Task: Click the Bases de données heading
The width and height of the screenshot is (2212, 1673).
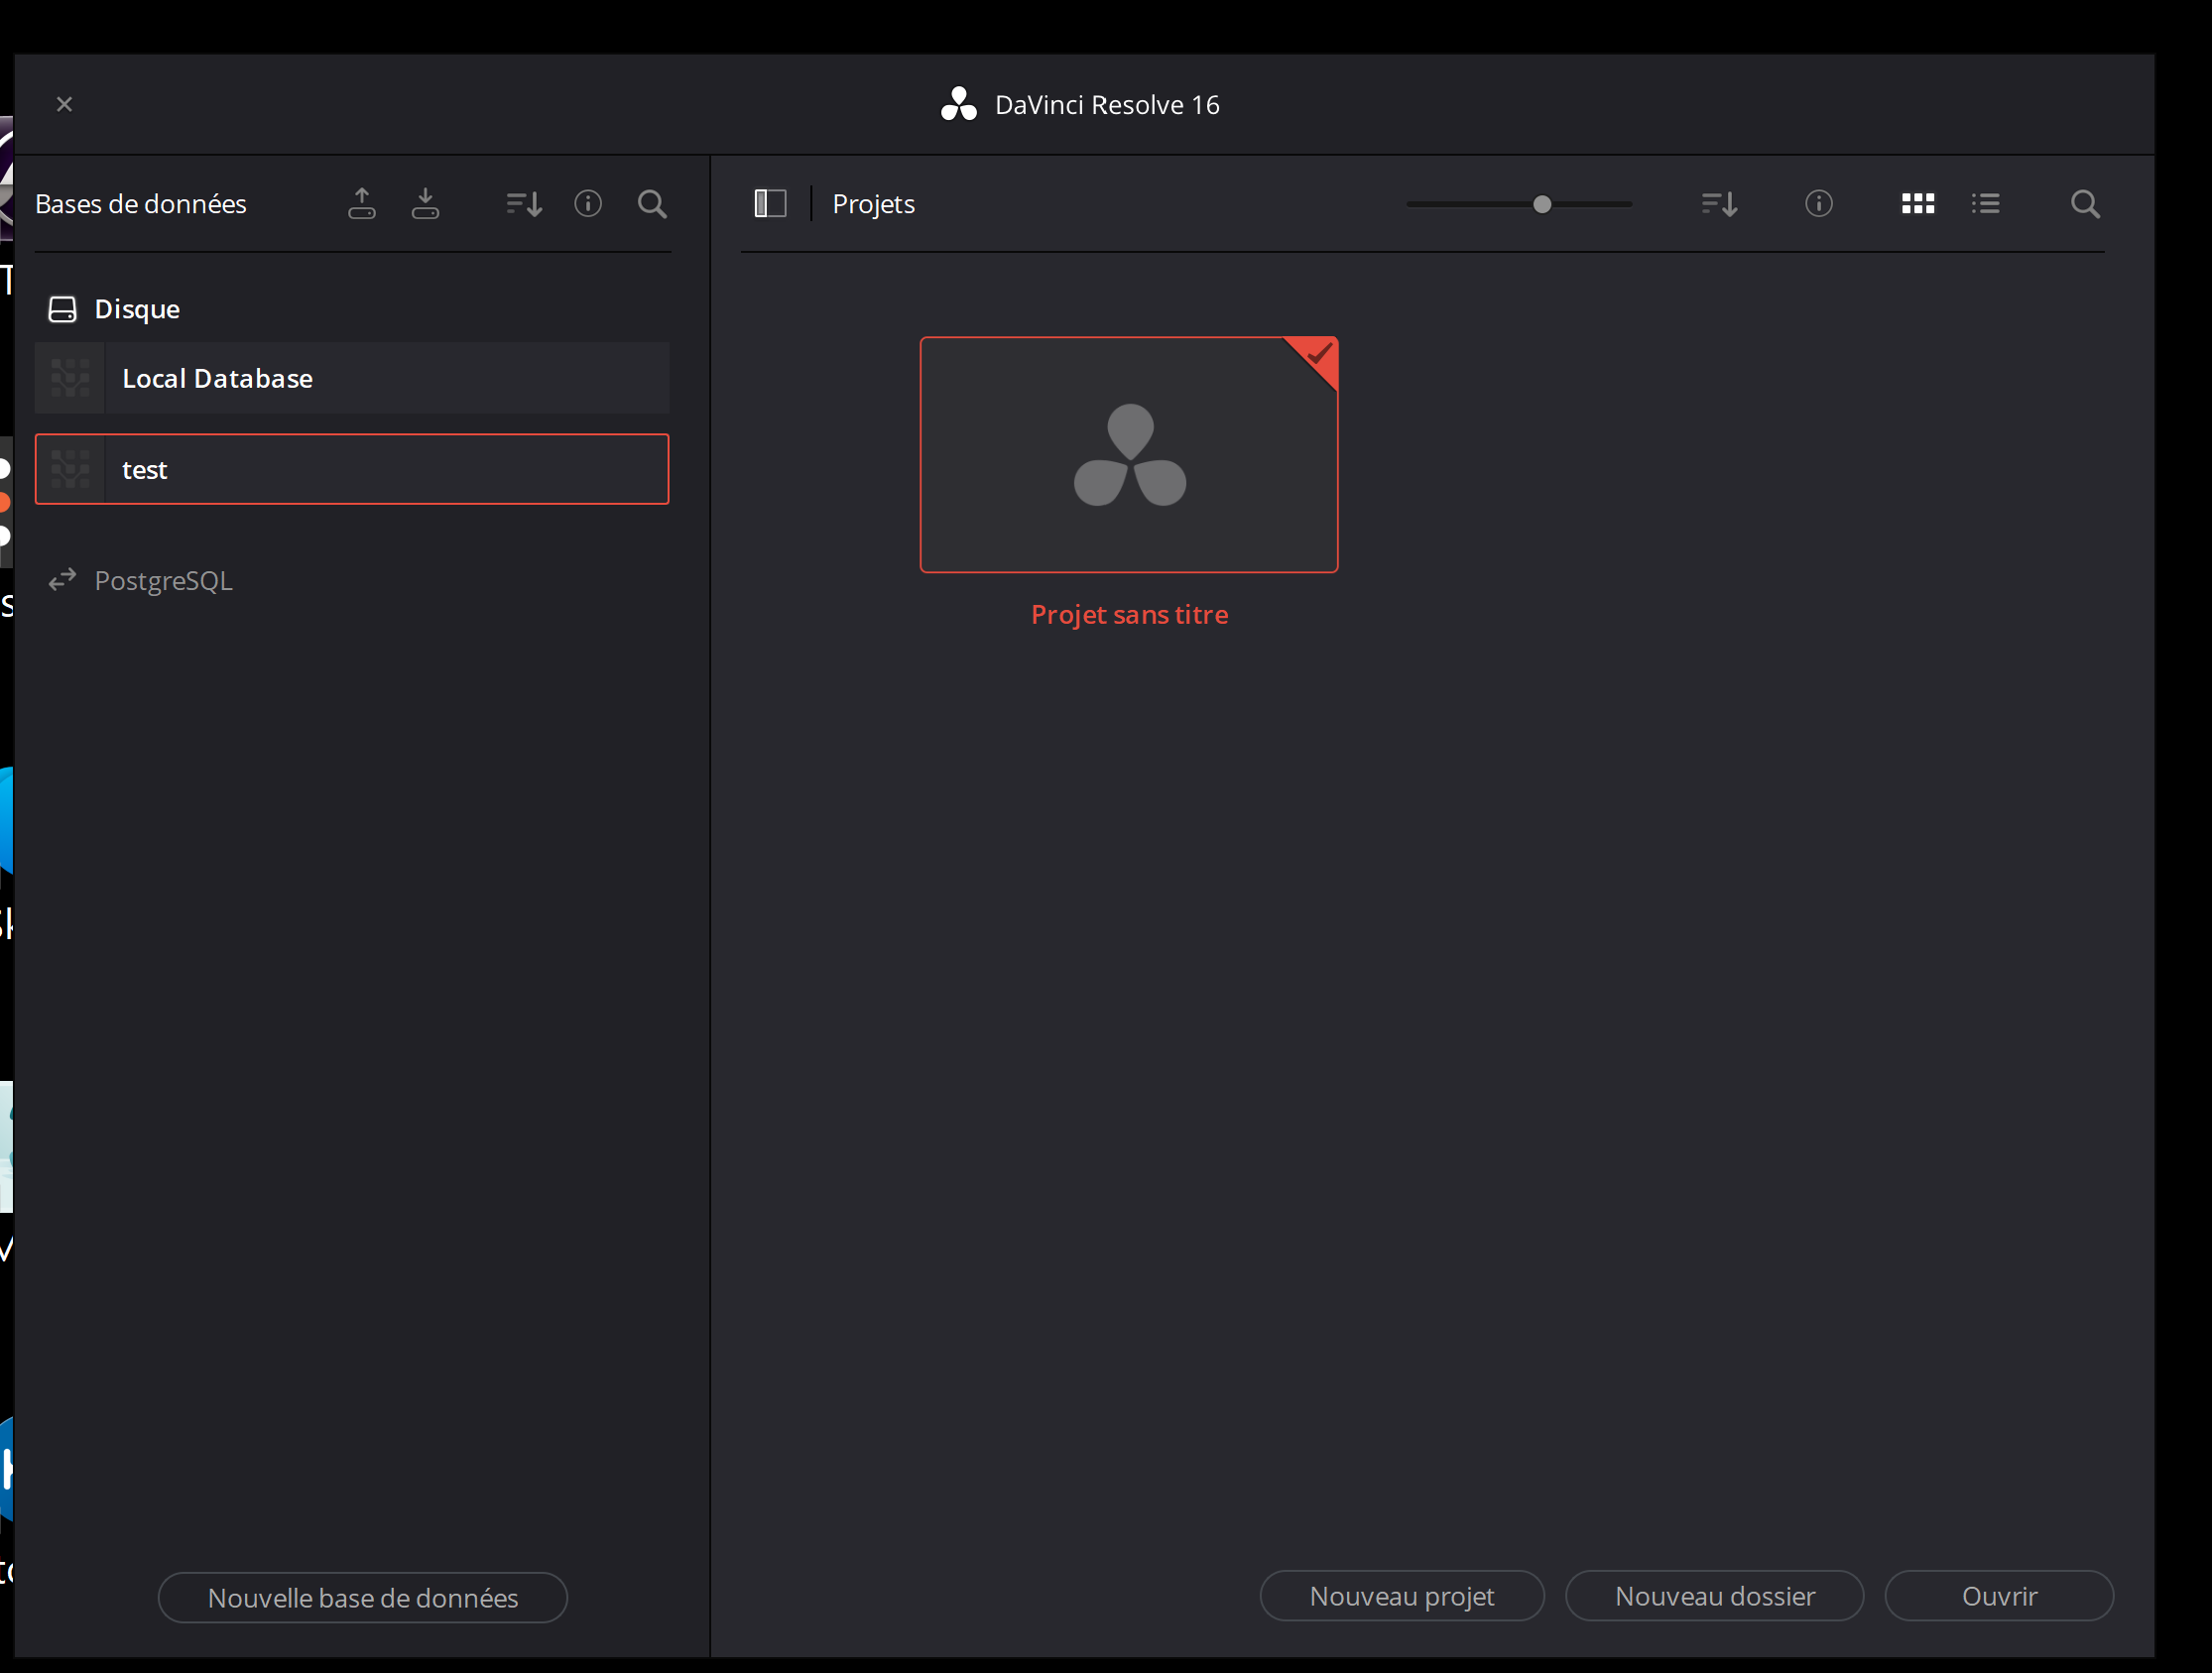Action: pos(141,204)
